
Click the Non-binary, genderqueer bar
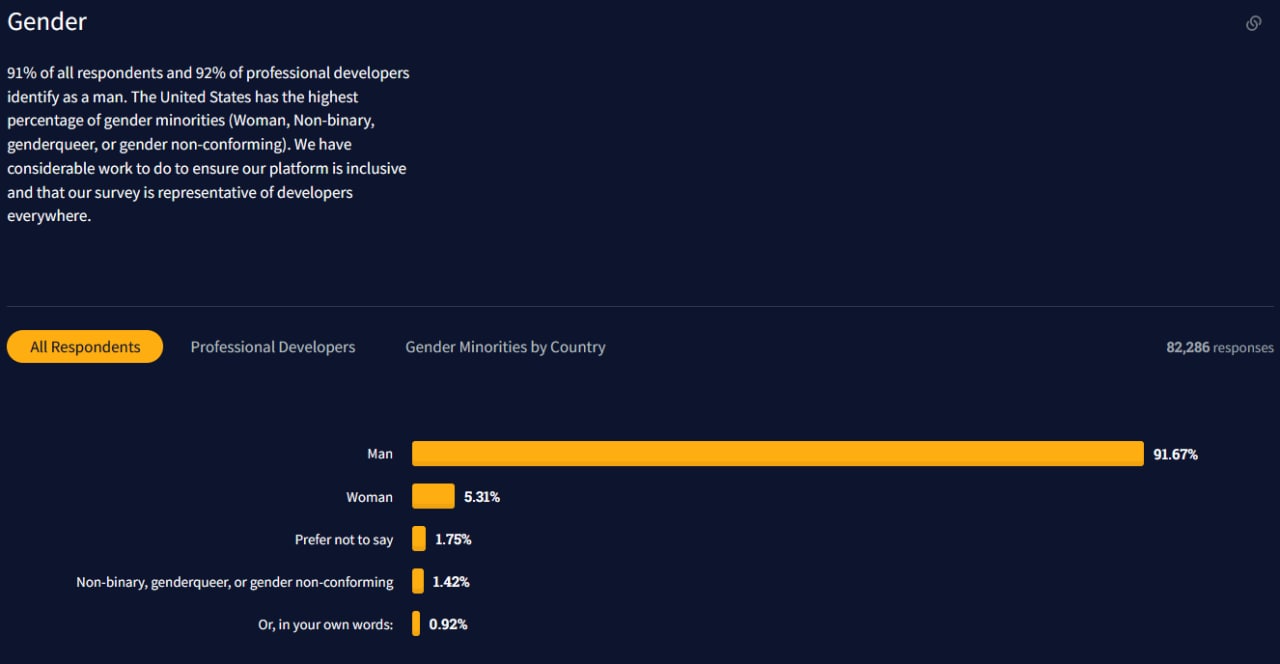point(418,581)
